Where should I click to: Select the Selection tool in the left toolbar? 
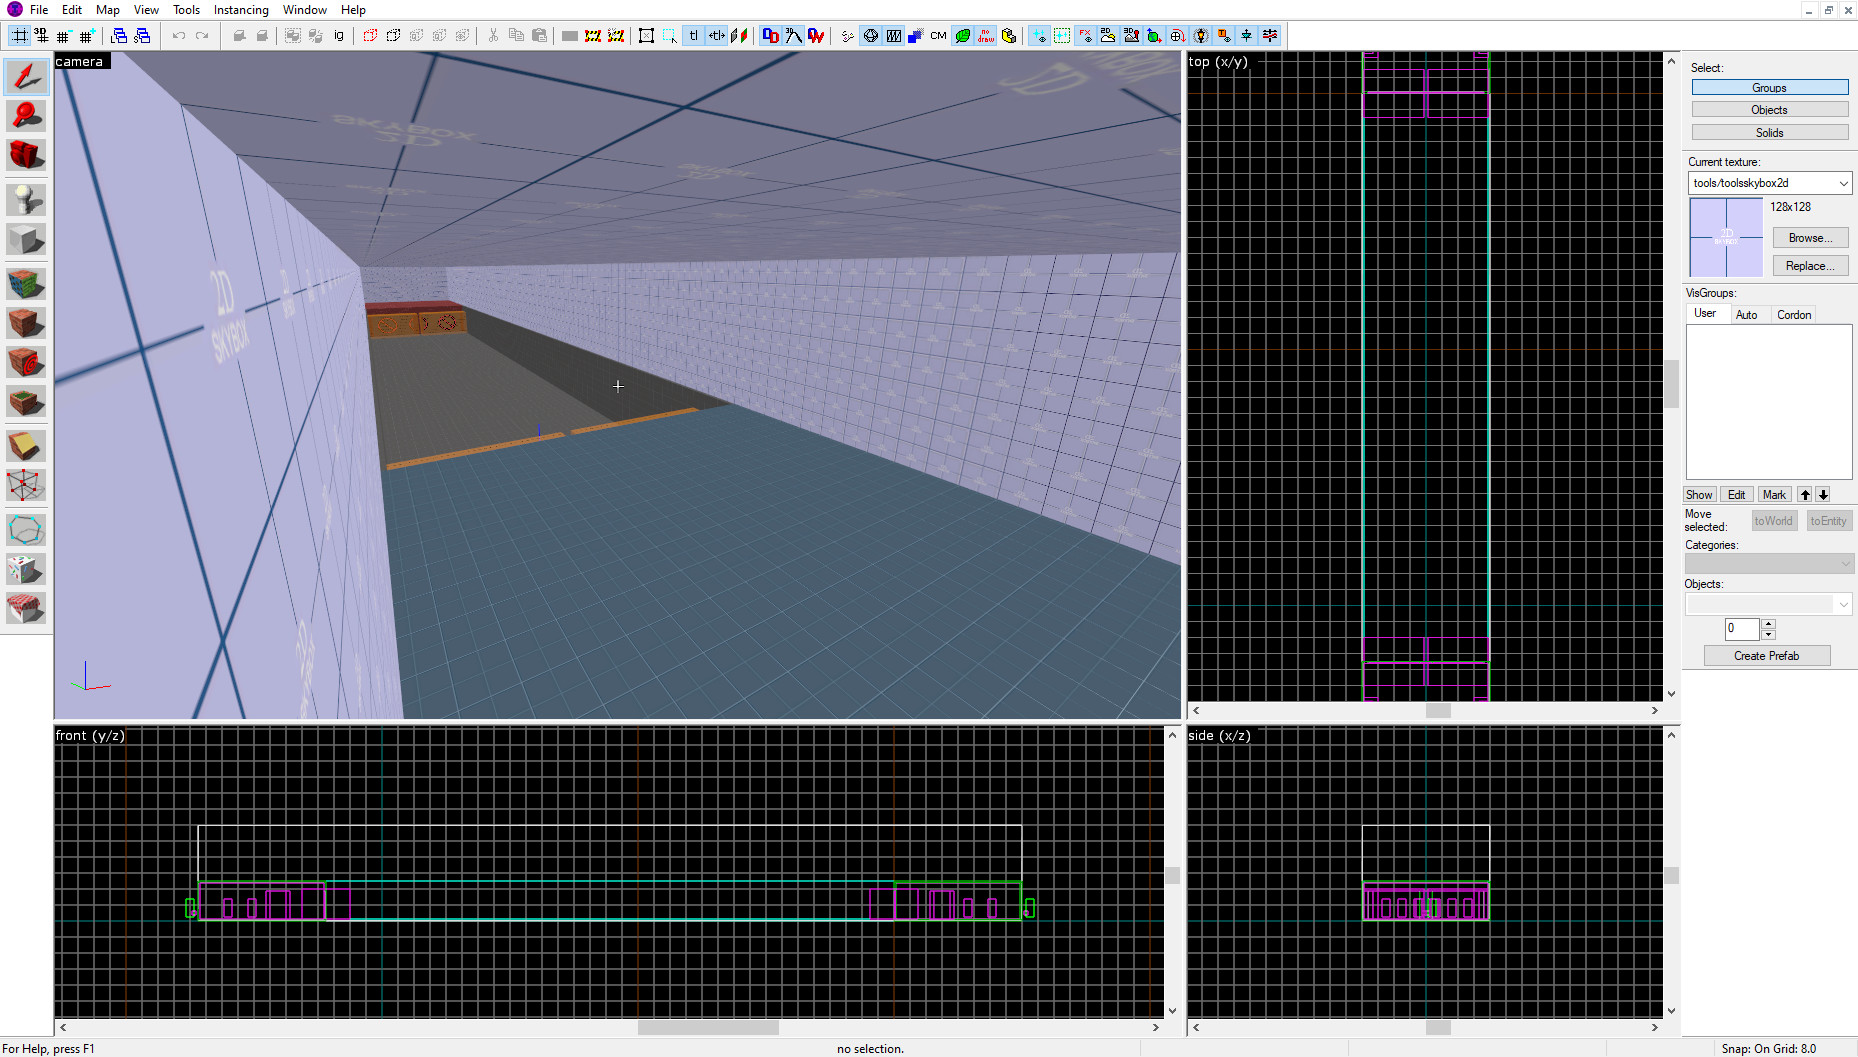click(x=26, y=77)
